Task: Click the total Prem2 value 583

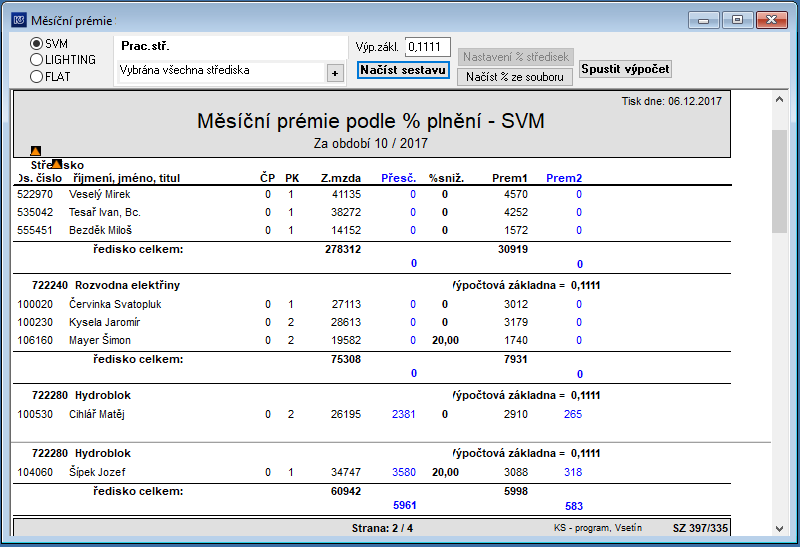Action: click(x=574, y=506)
